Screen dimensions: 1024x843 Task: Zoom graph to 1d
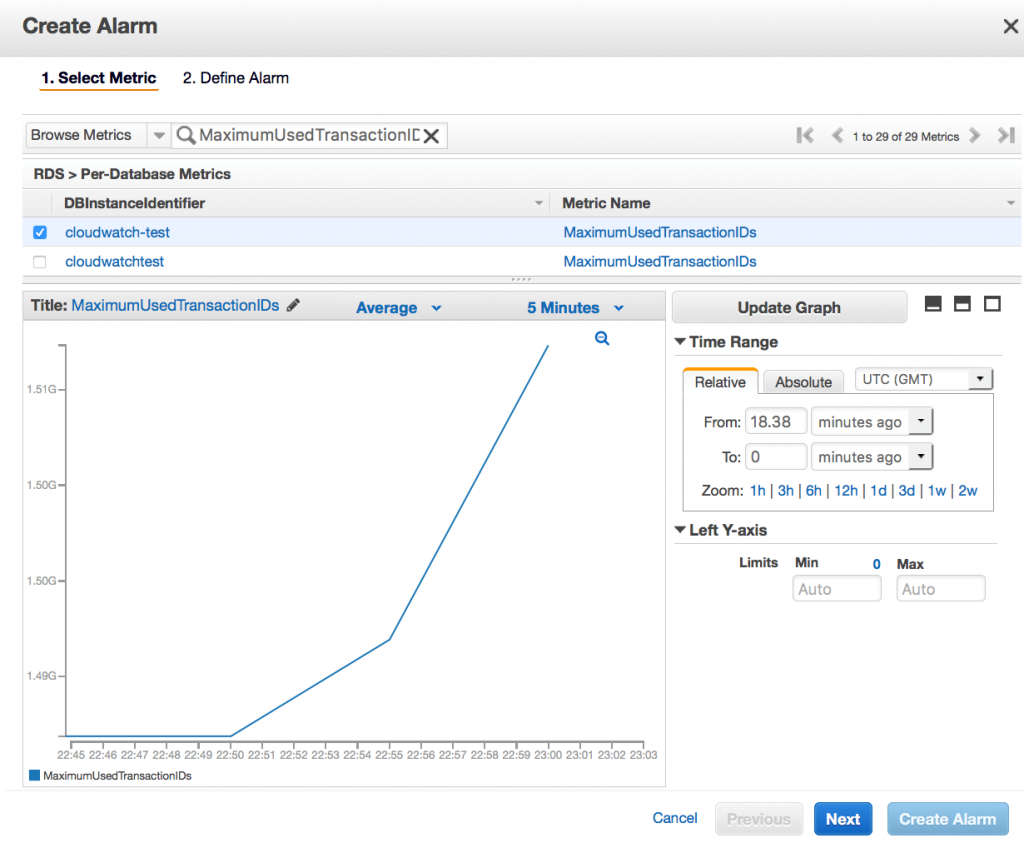tap(878, 490)
